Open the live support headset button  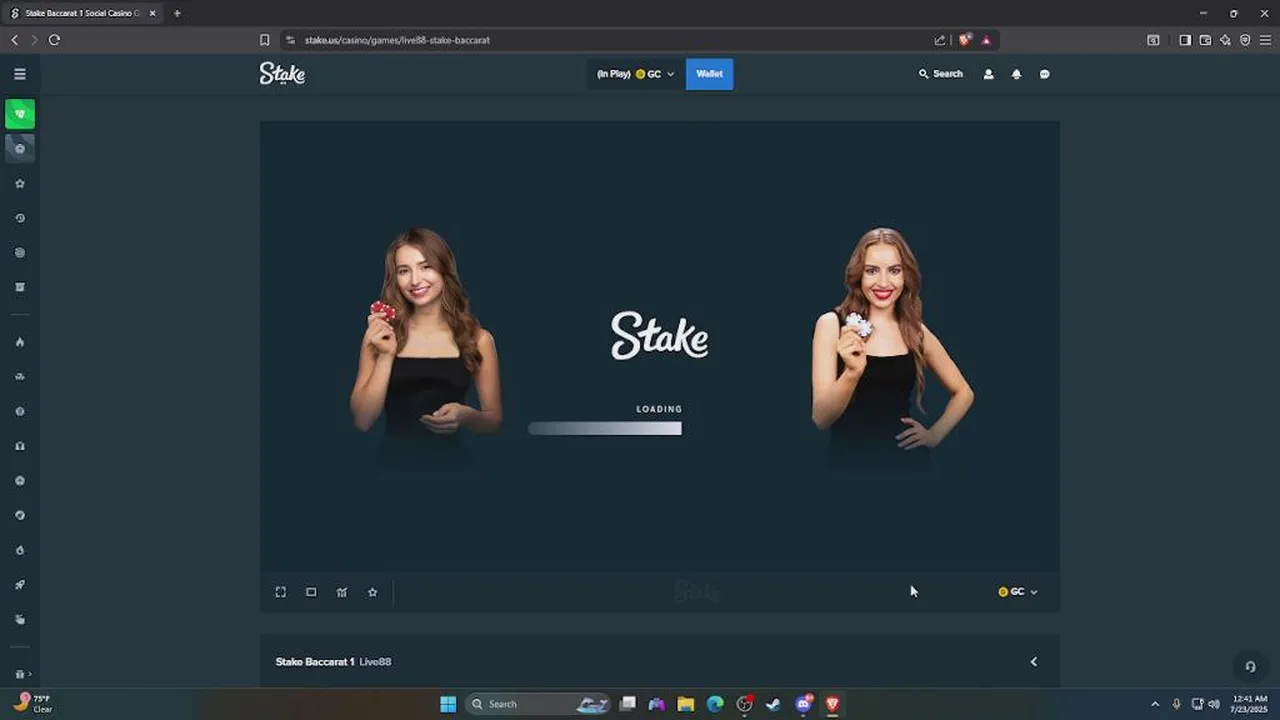(1249, 667)
